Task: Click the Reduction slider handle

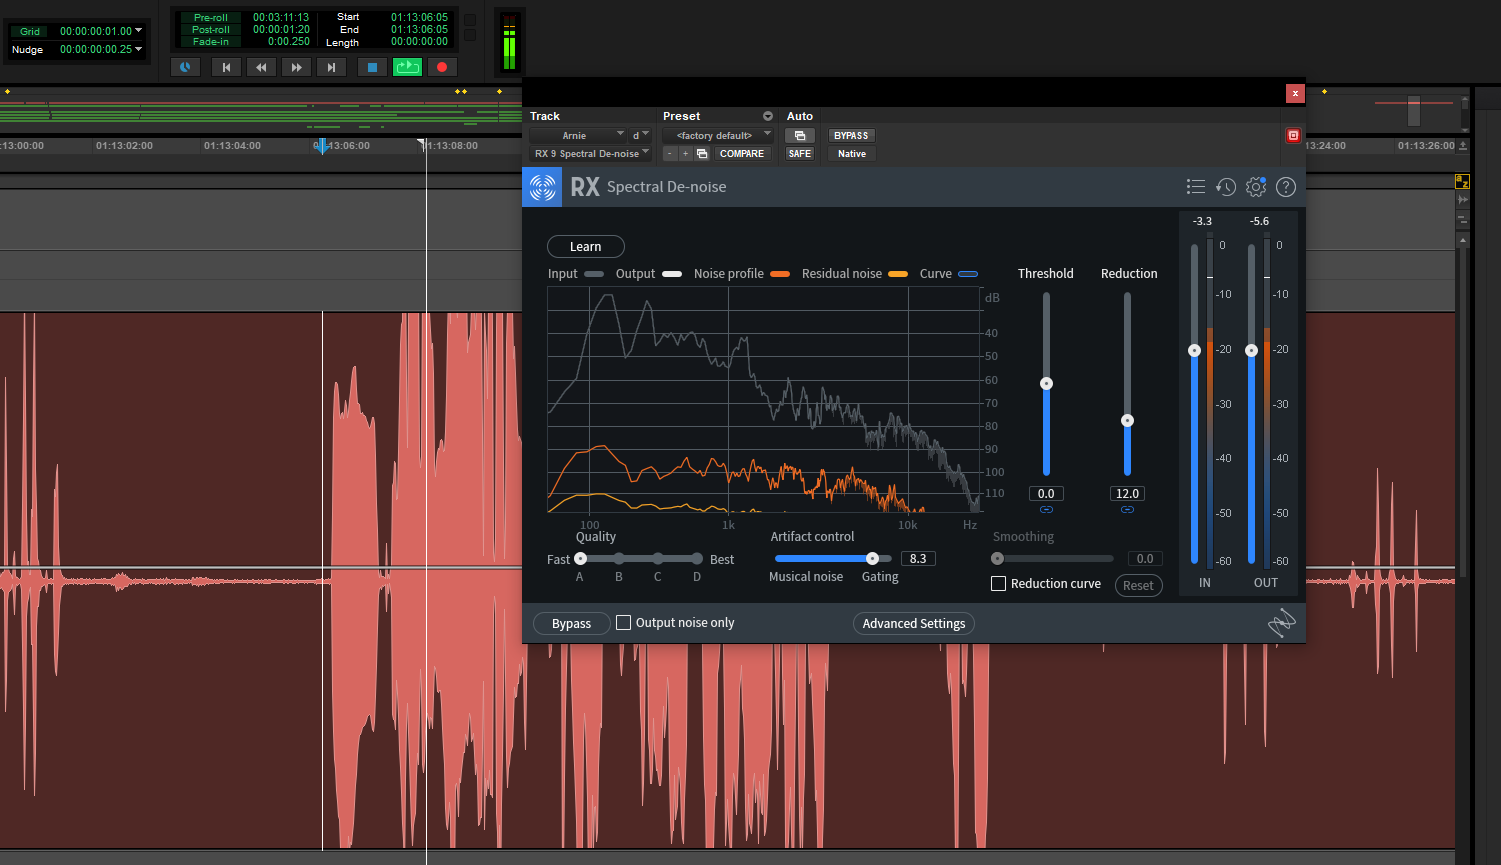Action: [1127, 420]
